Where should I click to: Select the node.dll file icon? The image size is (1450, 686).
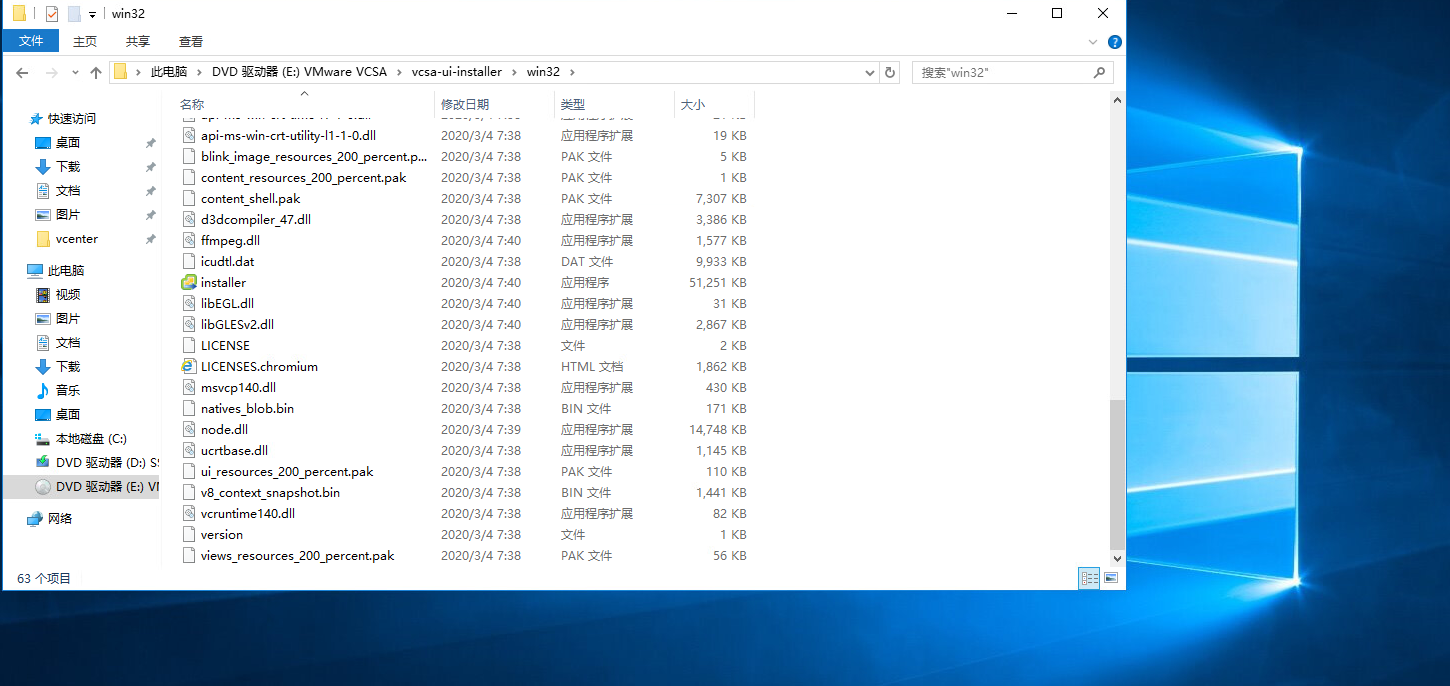189,429
